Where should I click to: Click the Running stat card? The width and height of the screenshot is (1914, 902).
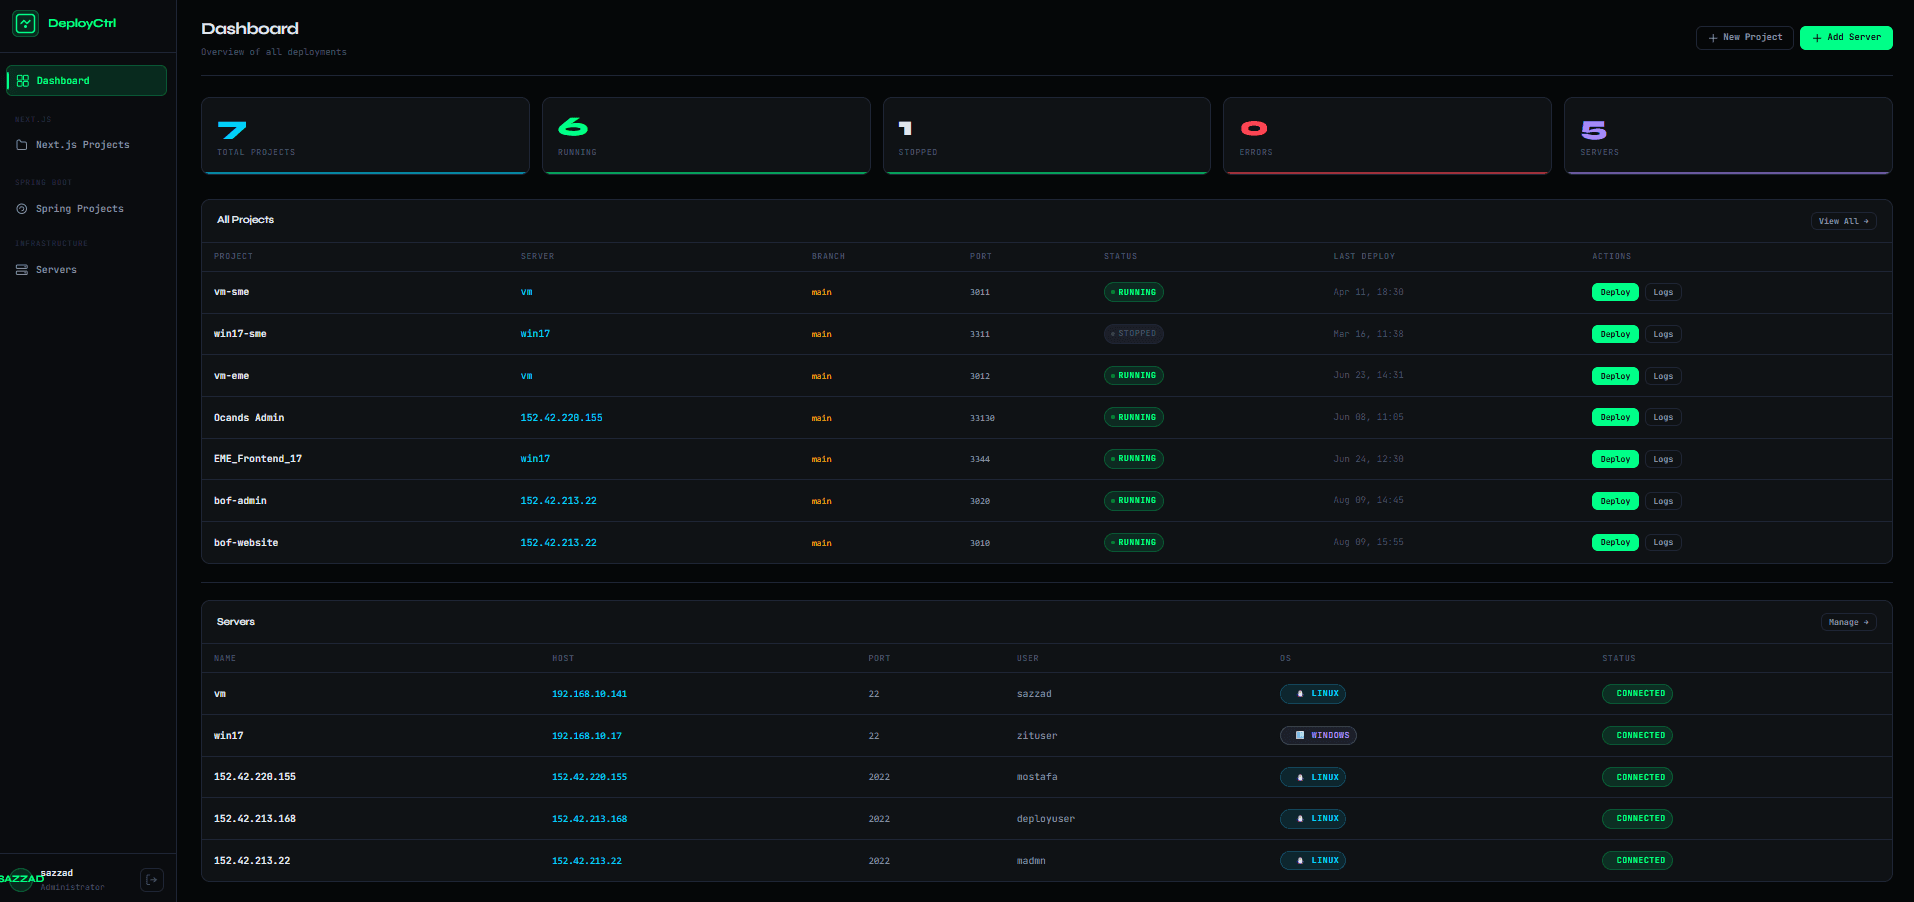pos(706,136)
